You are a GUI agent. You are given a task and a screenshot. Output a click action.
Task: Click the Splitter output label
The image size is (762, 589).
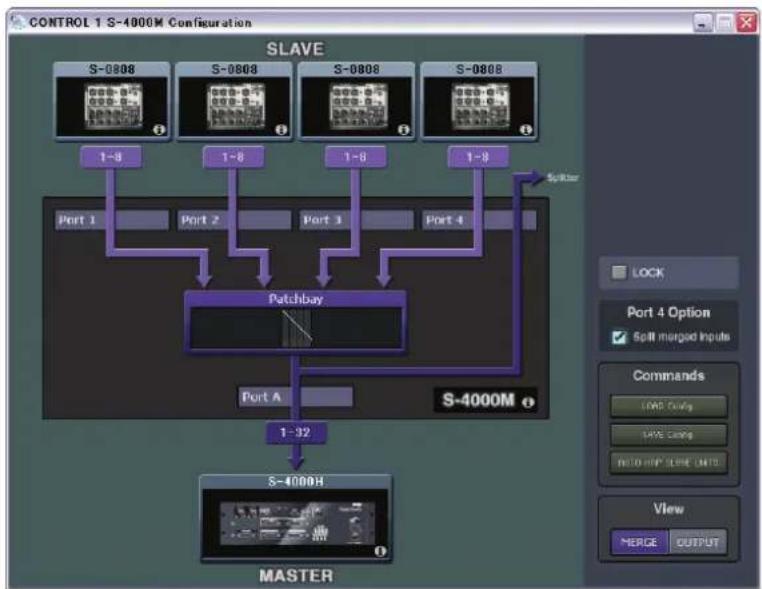[x=563, y=177]
